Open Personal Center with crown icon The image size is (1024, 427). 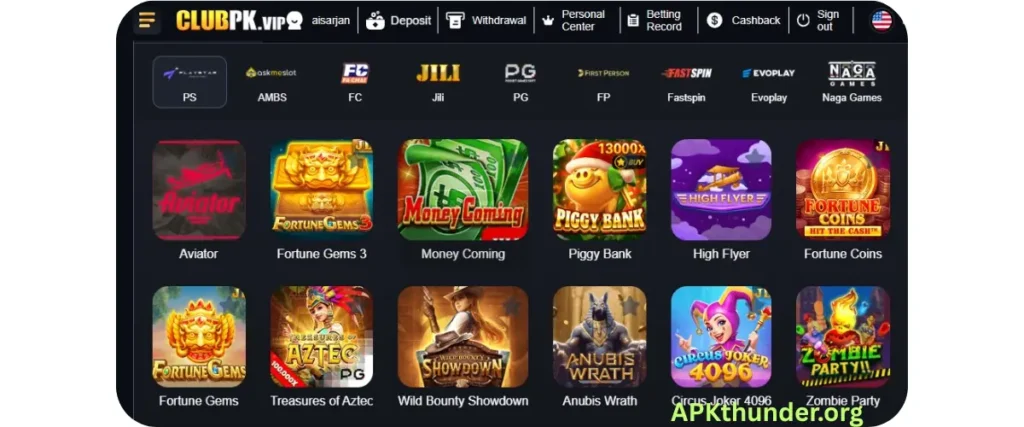coord(575,20)
